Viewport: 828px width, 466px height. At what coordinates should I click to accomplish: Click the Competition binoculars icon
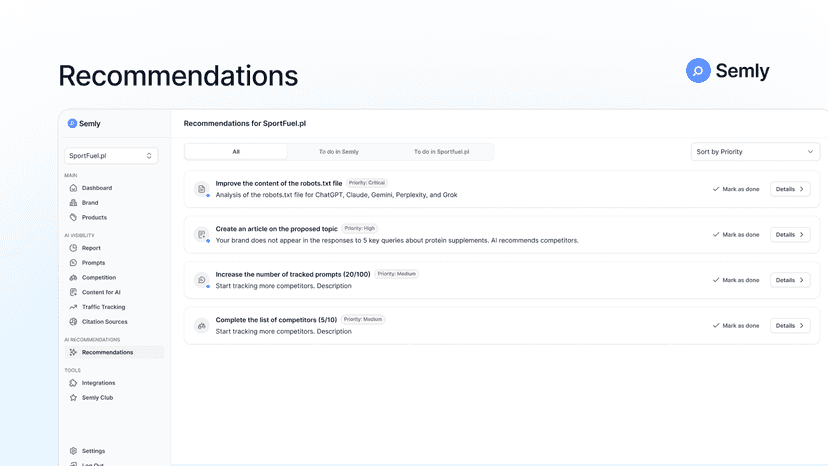click(x=73, y=278)
